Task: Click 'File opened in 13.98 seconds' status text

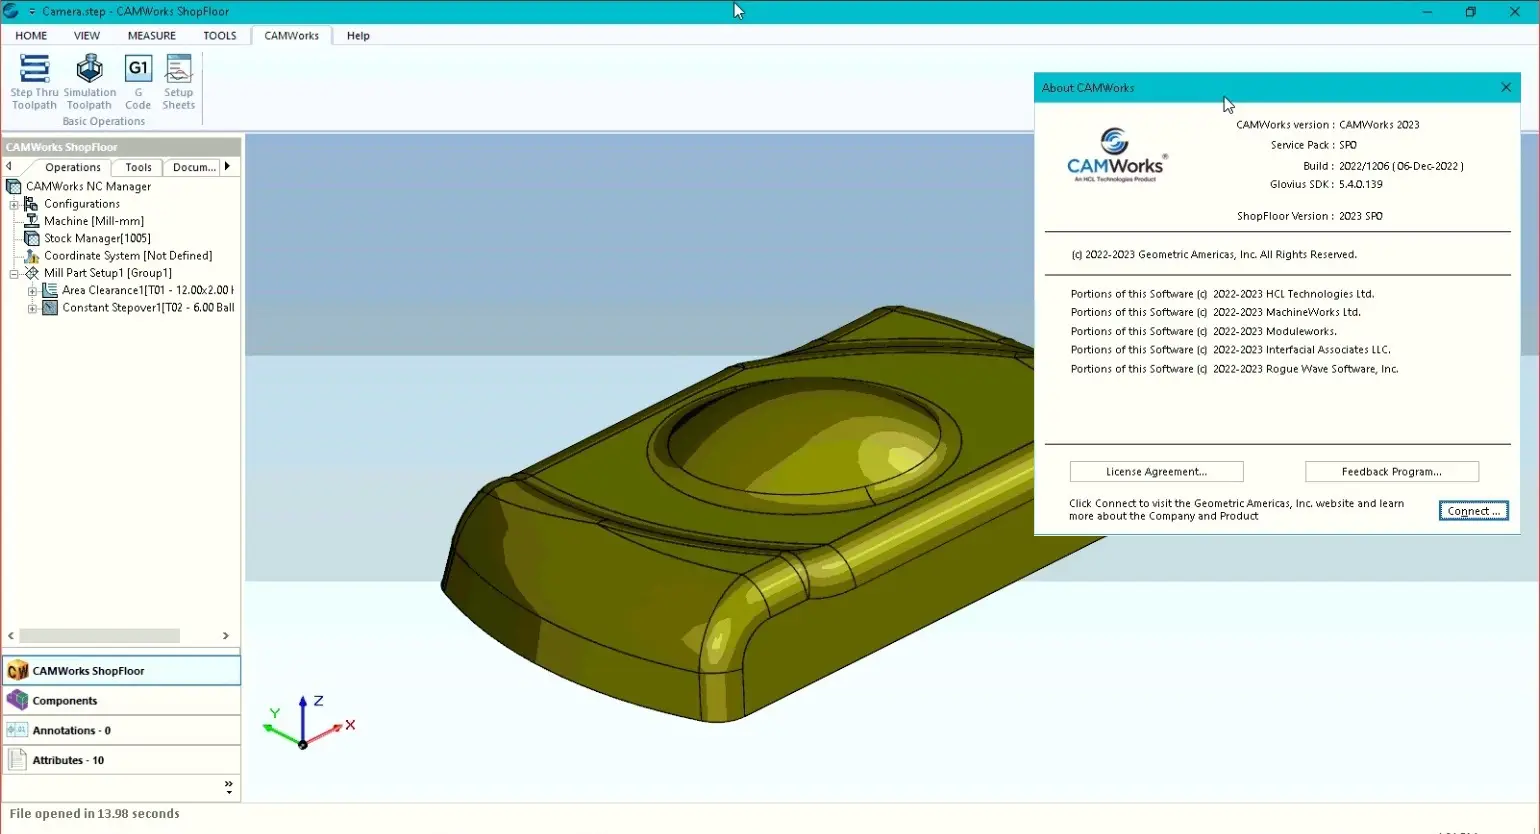Action: (x=94, y=814)
